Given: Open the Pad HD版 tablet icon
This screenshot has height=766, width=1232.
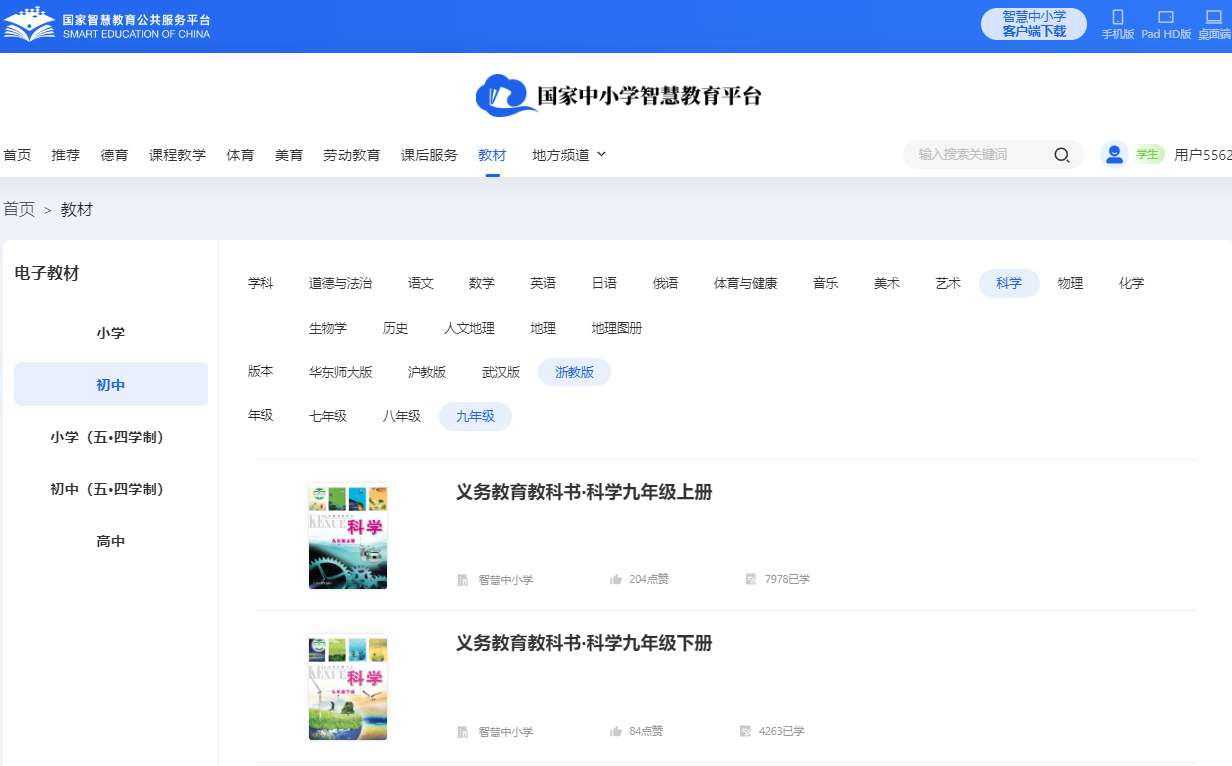Looking at the screenshot, I should pyautogui.click(x=1166, y=17).
